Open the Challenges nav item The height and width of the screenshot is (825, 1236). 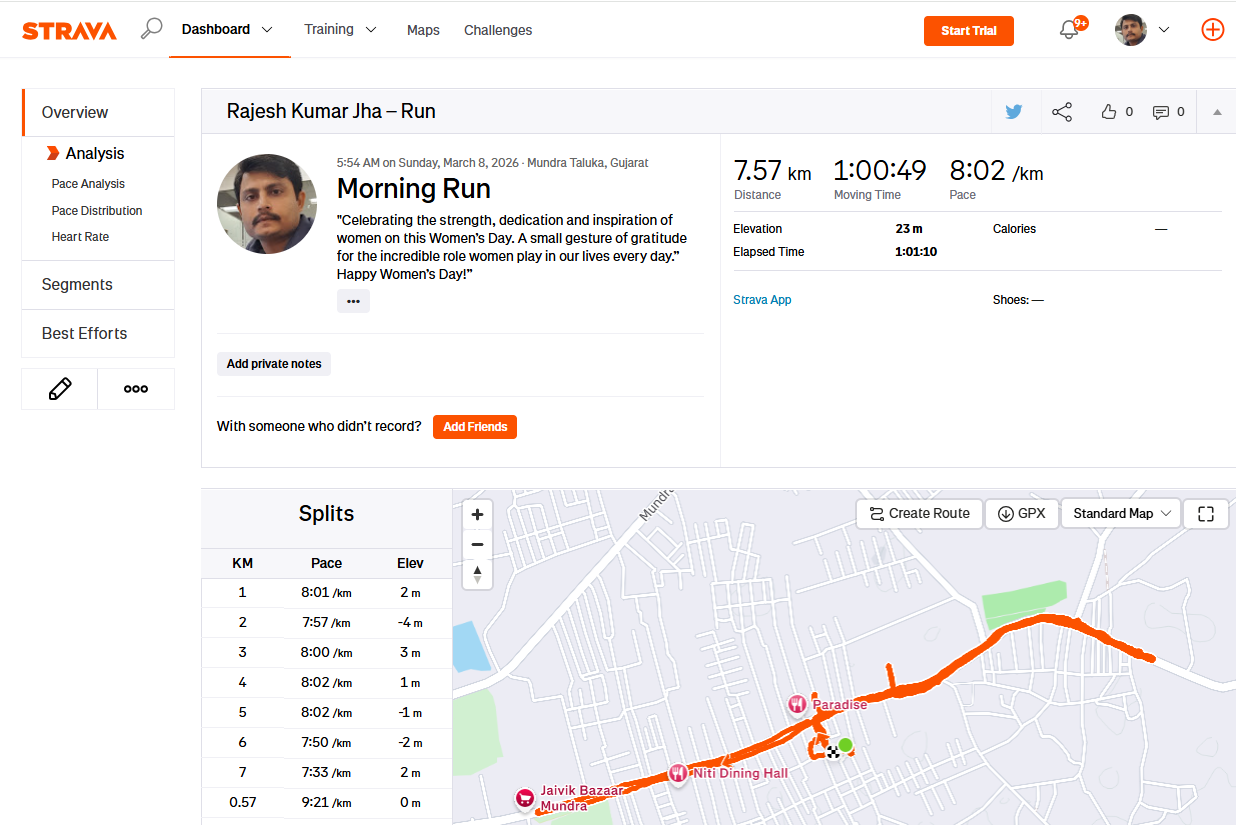tap(498, 30)
